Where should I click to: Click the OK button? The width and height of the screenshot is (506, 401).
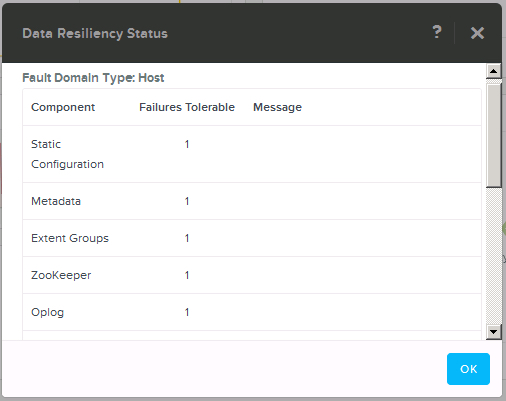point(468,369)
